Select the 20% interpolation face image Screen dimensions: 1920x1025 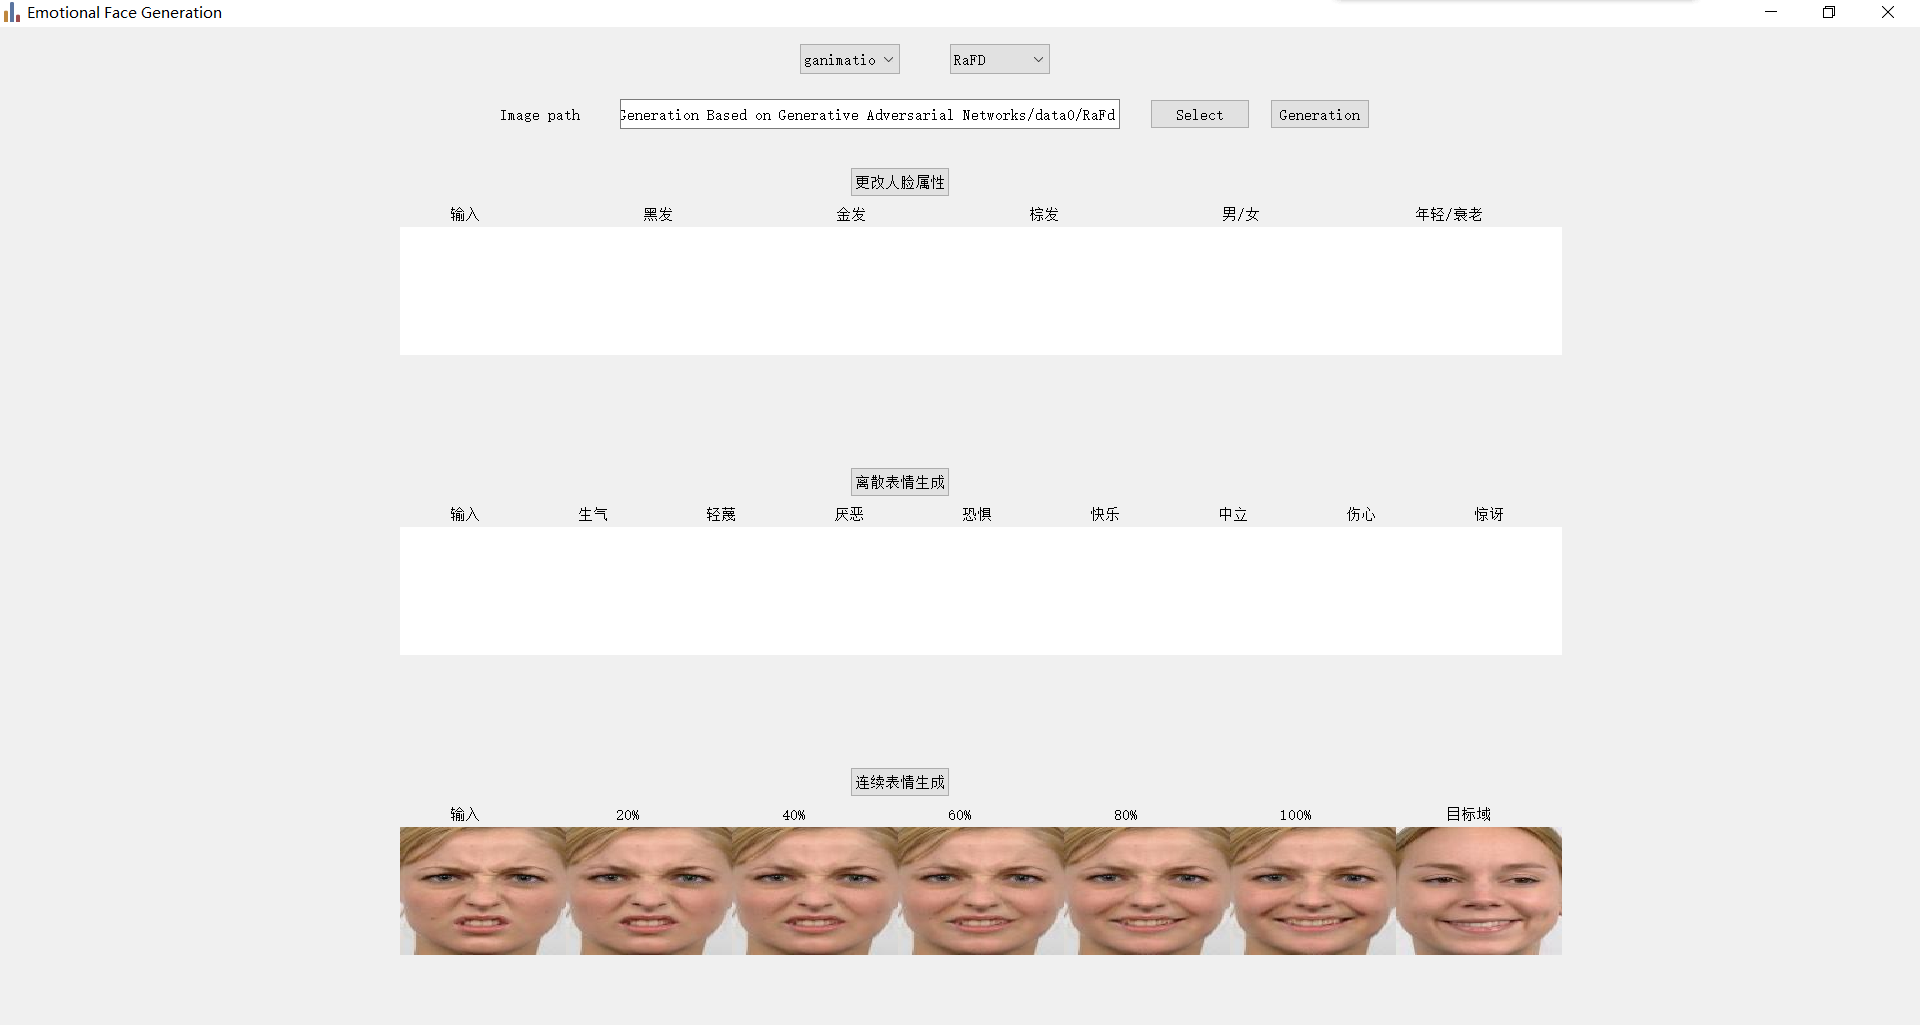tap(648, 890)
